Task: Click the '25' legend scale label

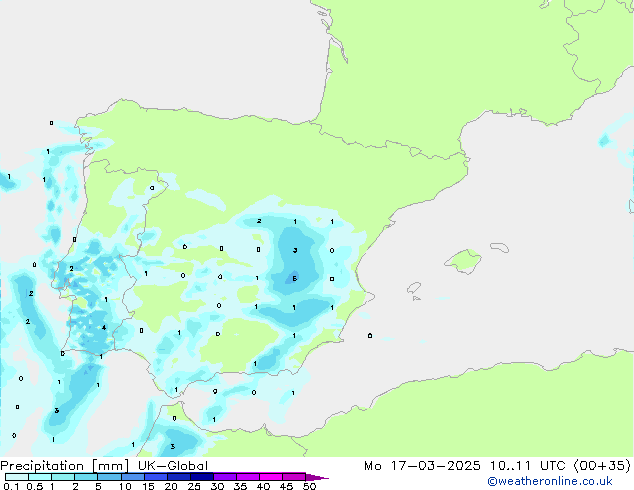Action: coord(194,486)
